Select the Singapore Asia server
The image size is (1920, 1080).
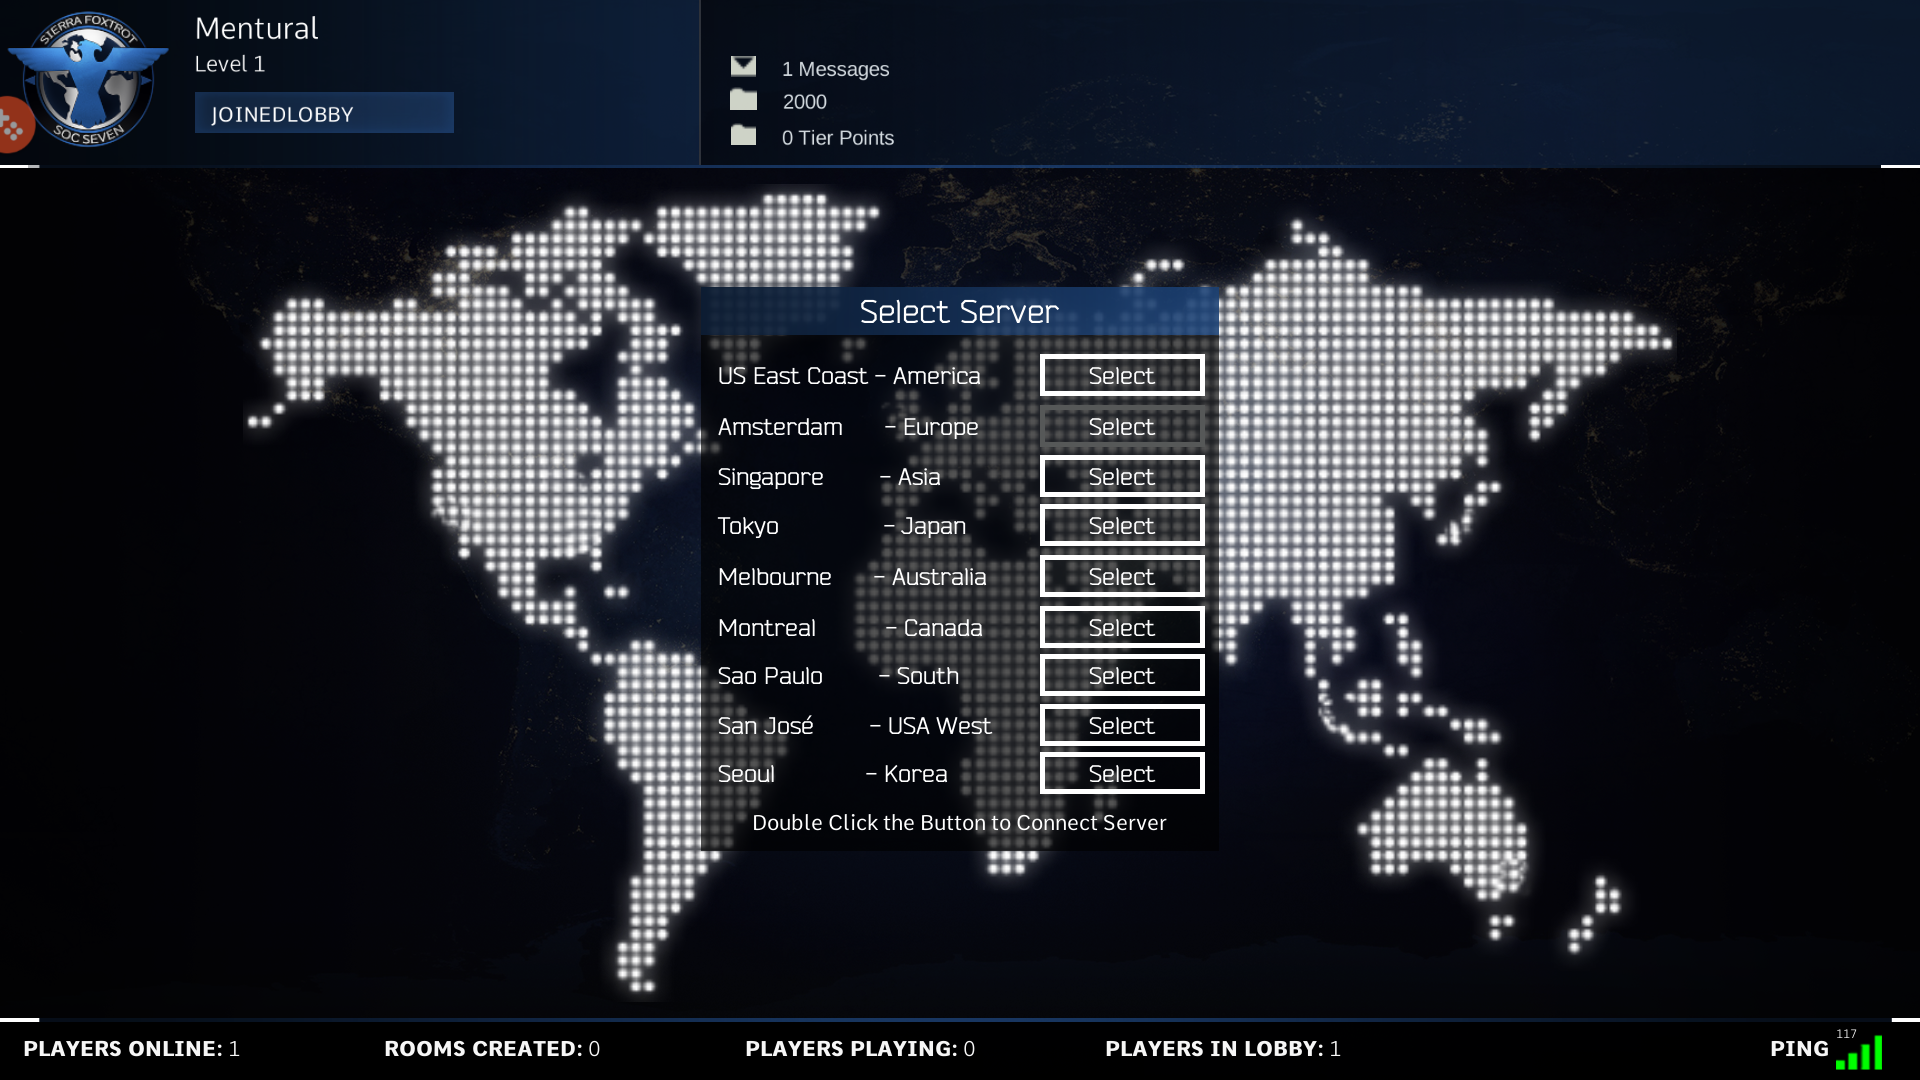[x=1121, y=477]
